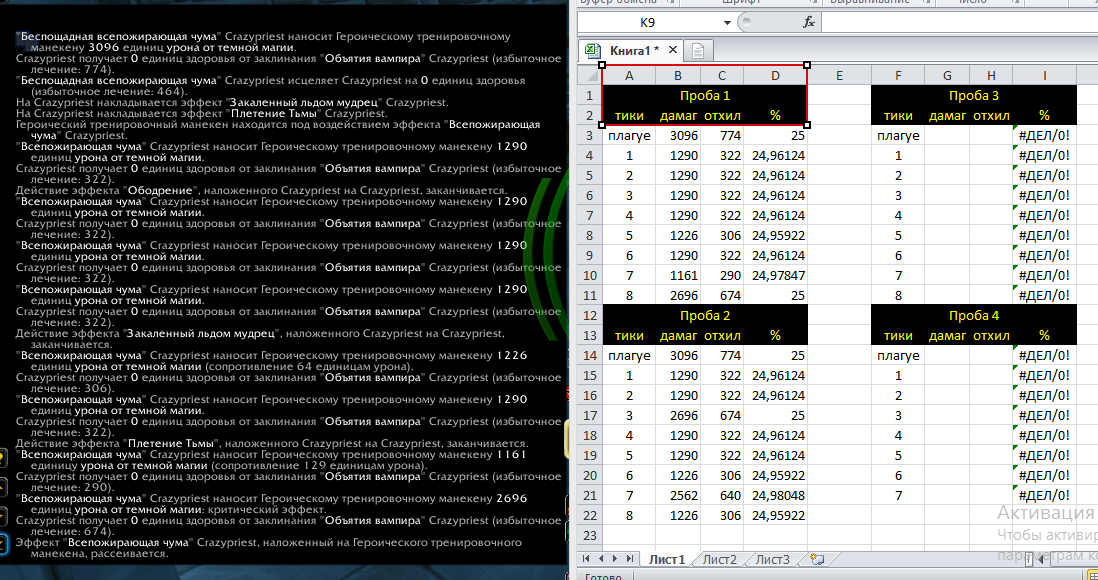The image size is (1098, 580).
Task: Select the cell with value 24,97847
Action: tap(775, 275)
